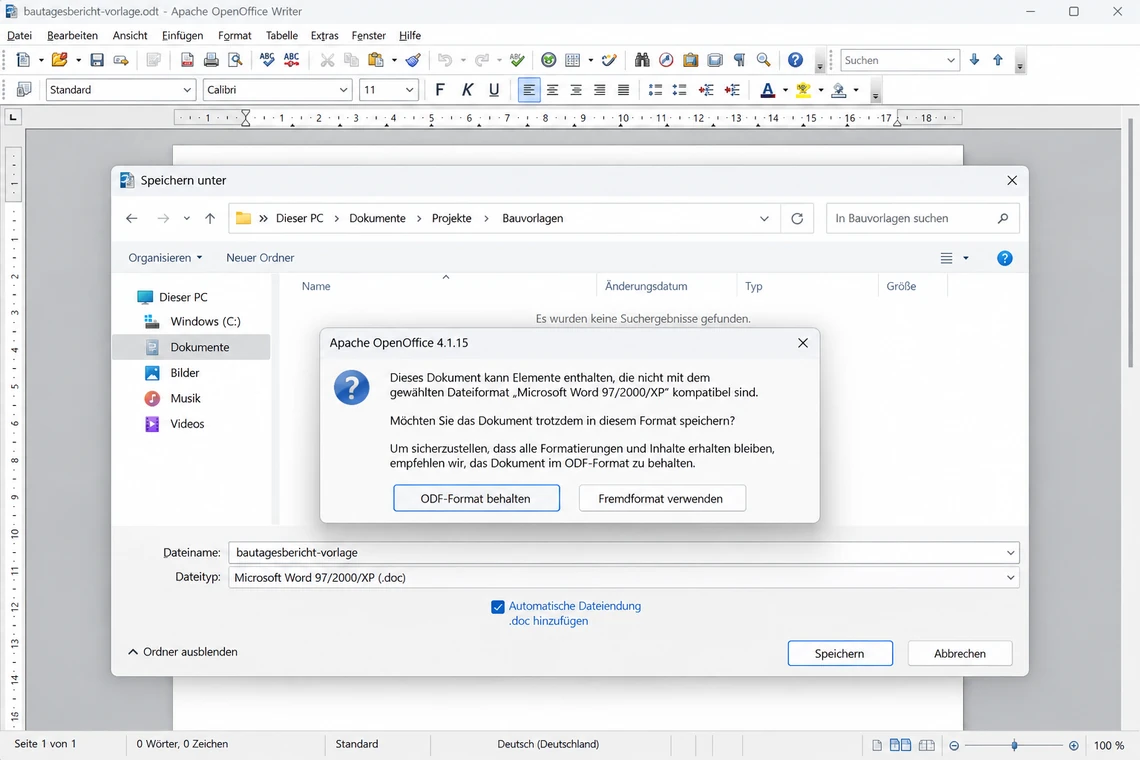The width and height of the screenshot is (1140, 760).
Task: Collapse folders with Ordner ausblenden
Action: [183, 652]
